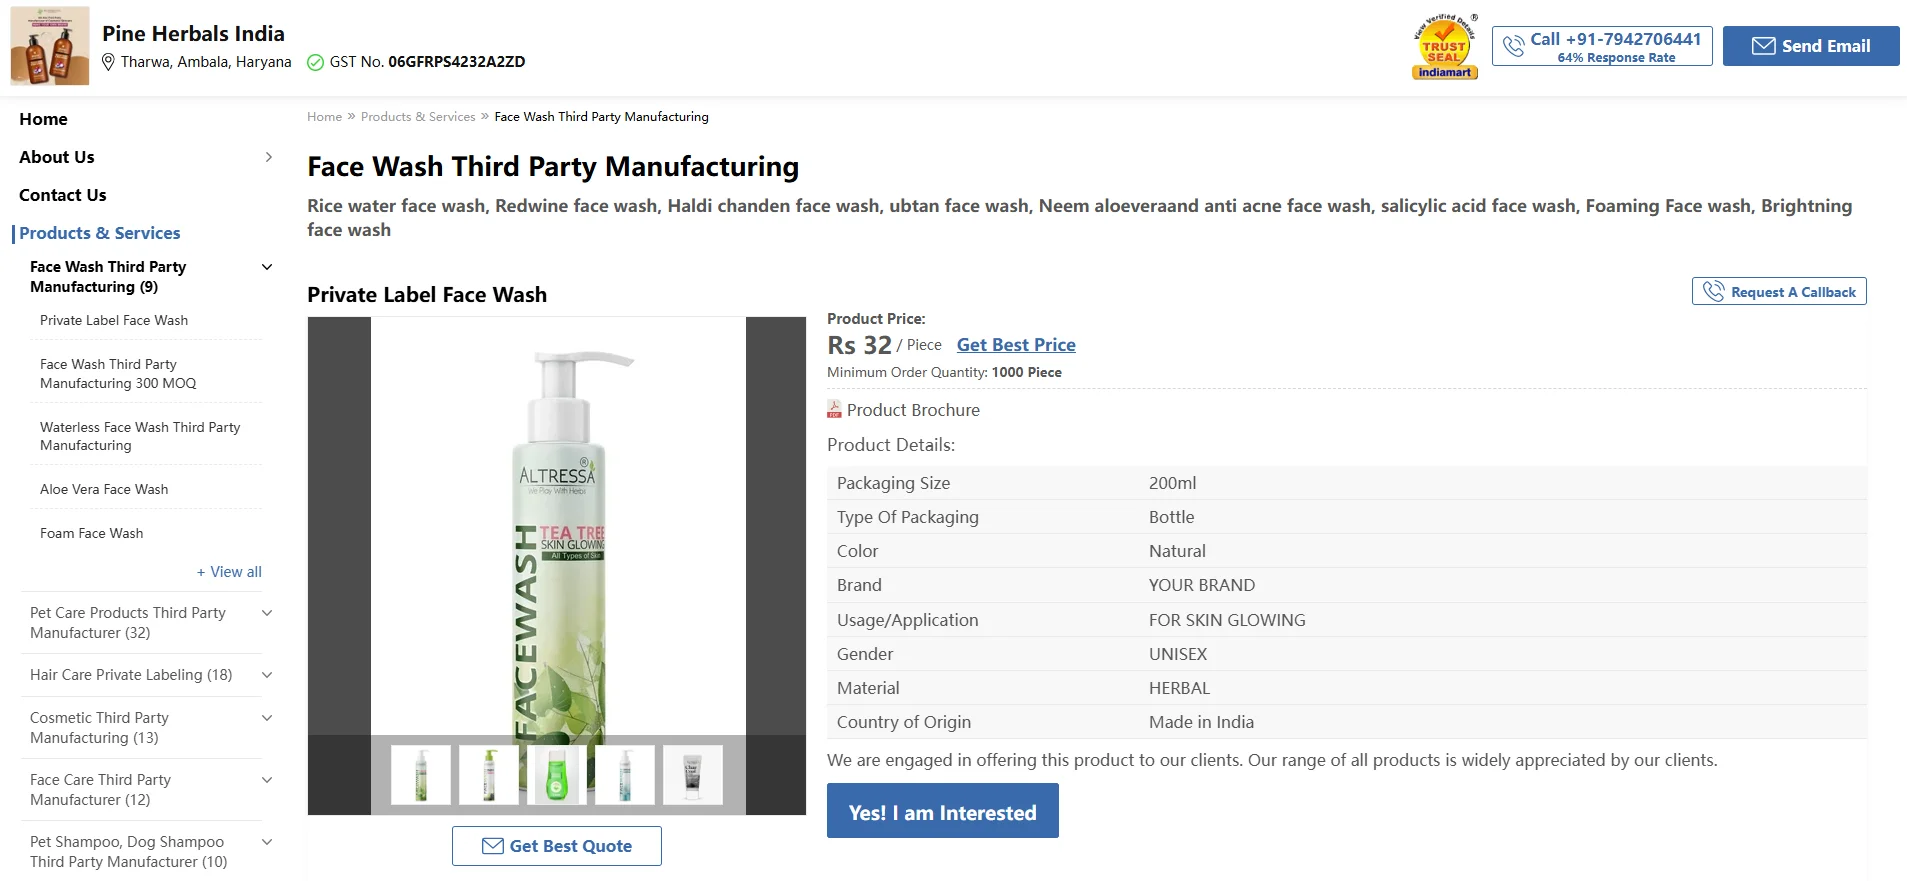Expand the About Us submenu arrow
The height and width of the screenshot is (881, 1907).
point(268,157)
